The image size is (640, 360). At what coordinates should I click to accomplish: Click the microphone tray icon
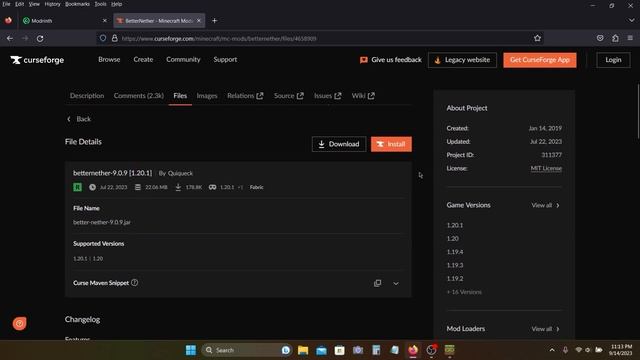(565, 350)
